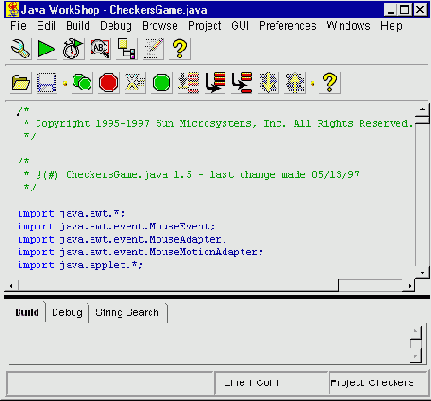
Task: Open the Edit menu
Action: pos(46,26)
